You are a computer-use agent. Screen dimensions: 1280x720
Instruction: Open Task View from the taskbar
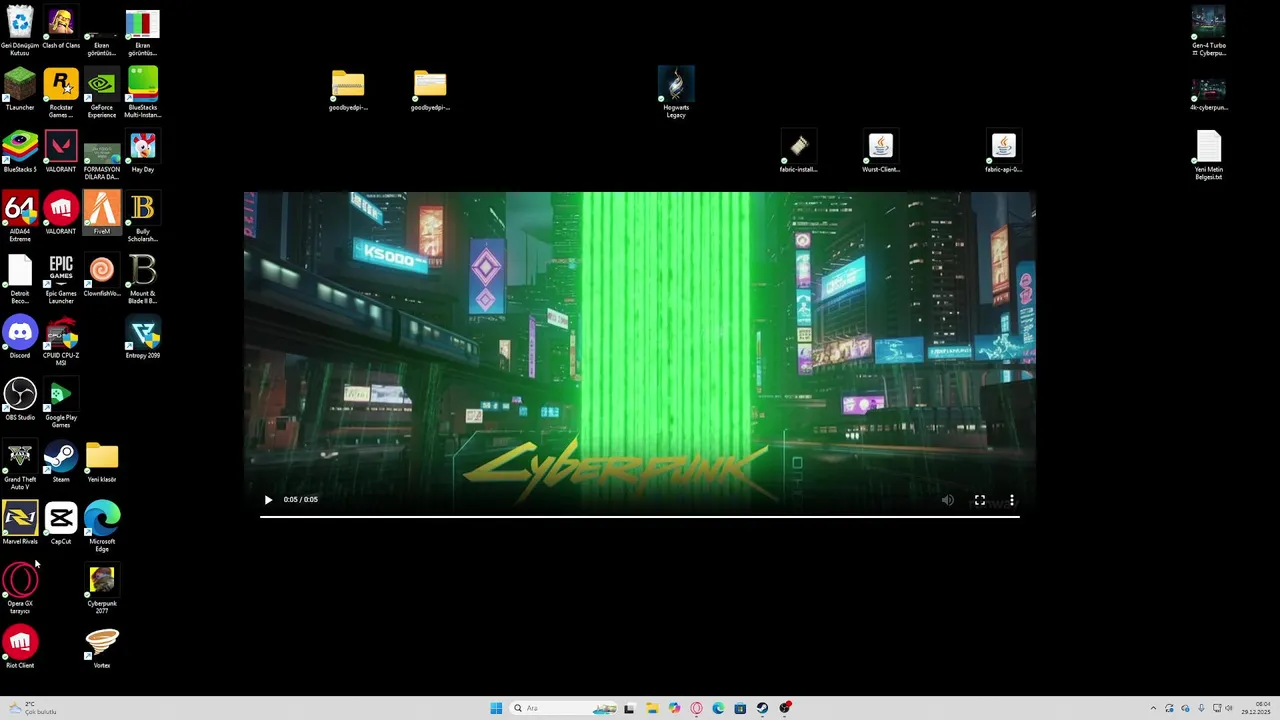(629, 708)
